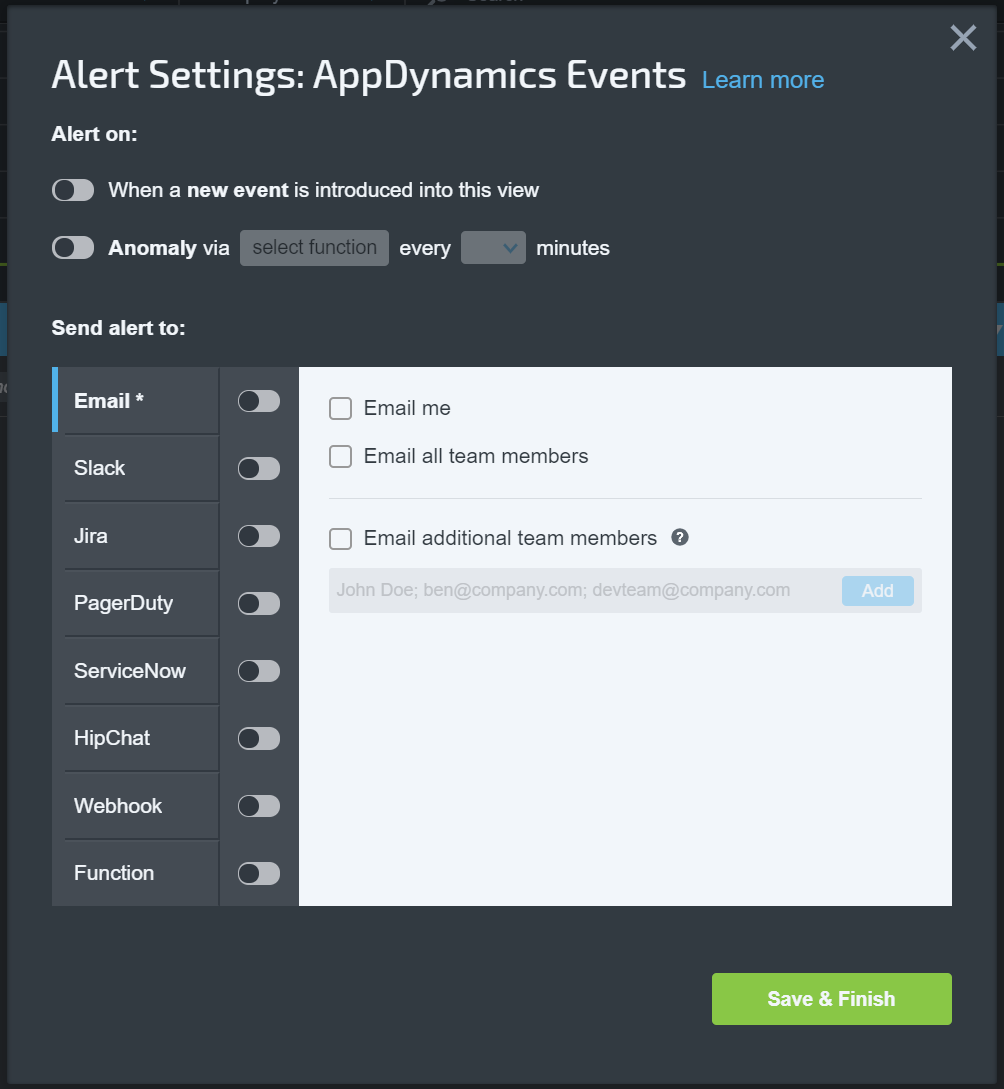
Task: Select the Jira tab
Action: tap(142, 535)
